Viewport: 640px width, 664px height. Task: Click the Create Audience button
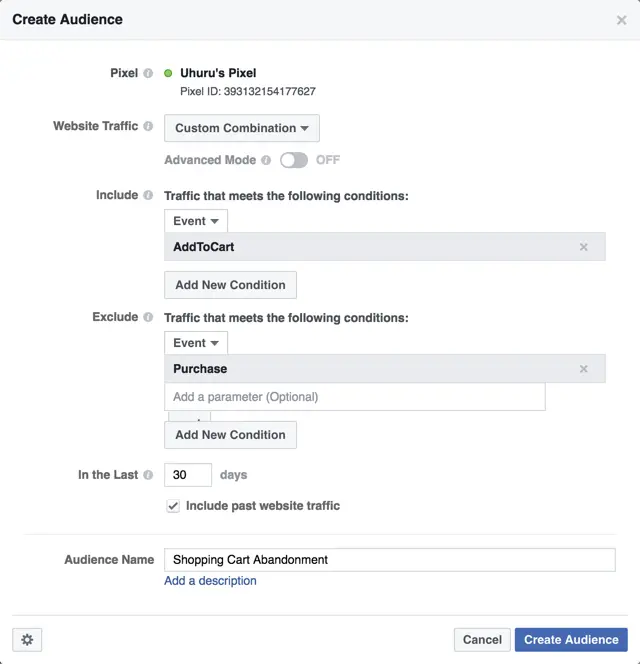click(571, 640)
